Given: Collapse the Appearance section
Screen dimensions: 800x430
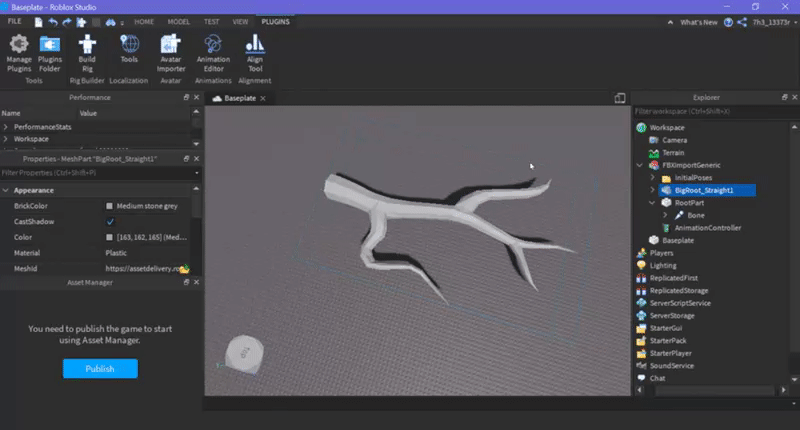Looking at the screenshot, I should [x=6, y=190].
